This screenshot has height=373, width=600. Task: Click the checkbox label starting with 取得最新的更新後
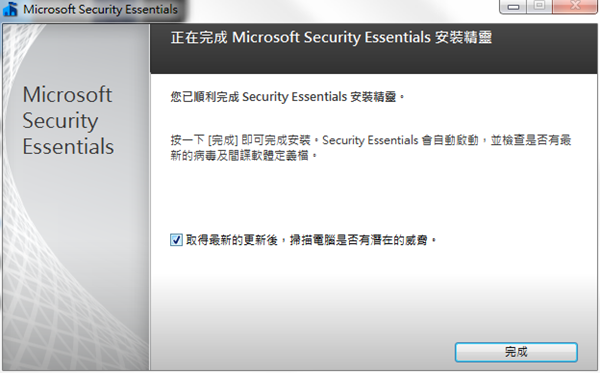click(x=311, y=240)
